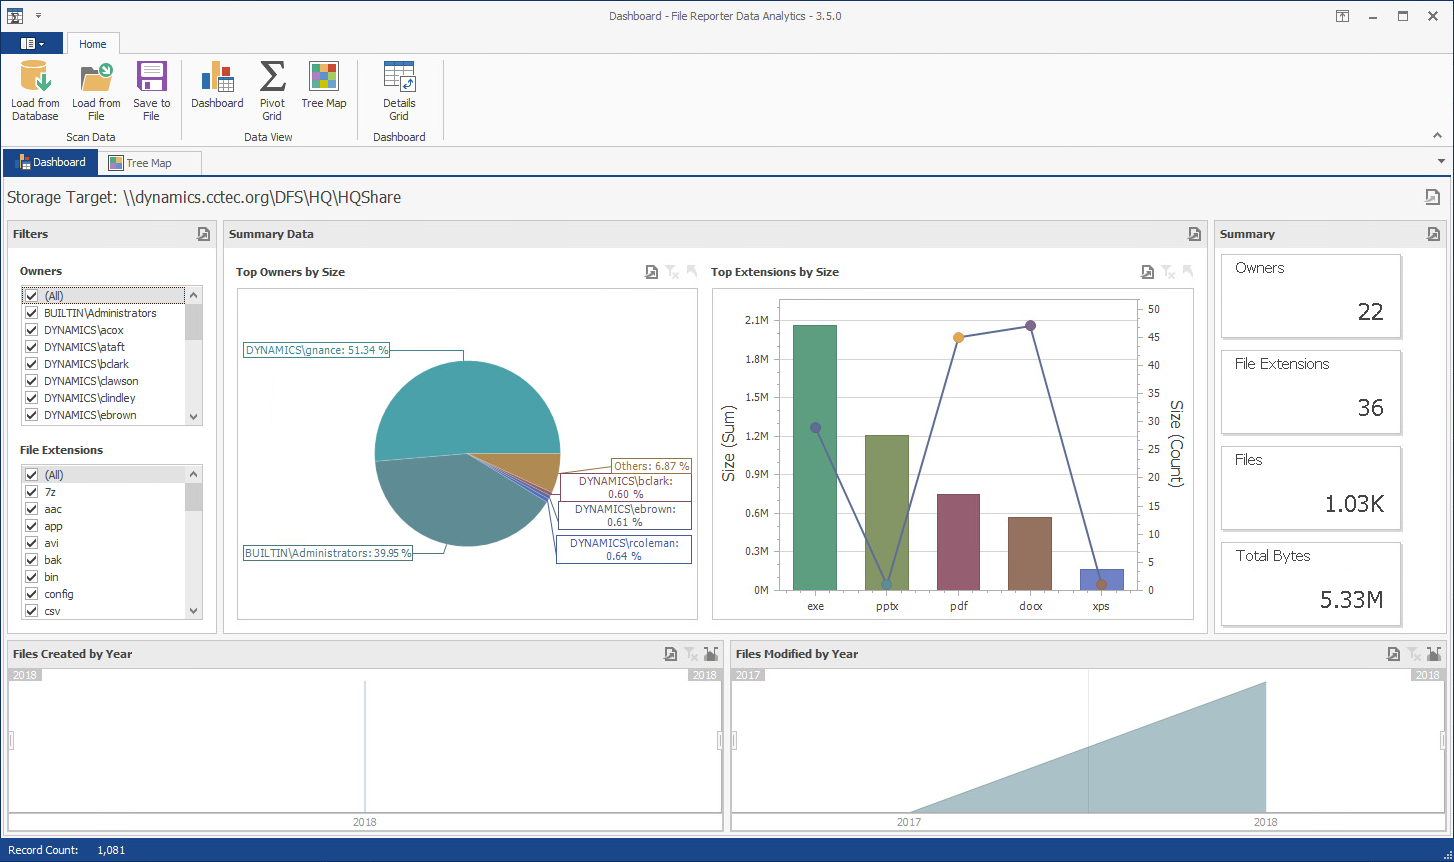Screen dimensions: 1454x862
Task: Uncheck the DYNAMICS\acox owner filter
Action: point(32,330)
